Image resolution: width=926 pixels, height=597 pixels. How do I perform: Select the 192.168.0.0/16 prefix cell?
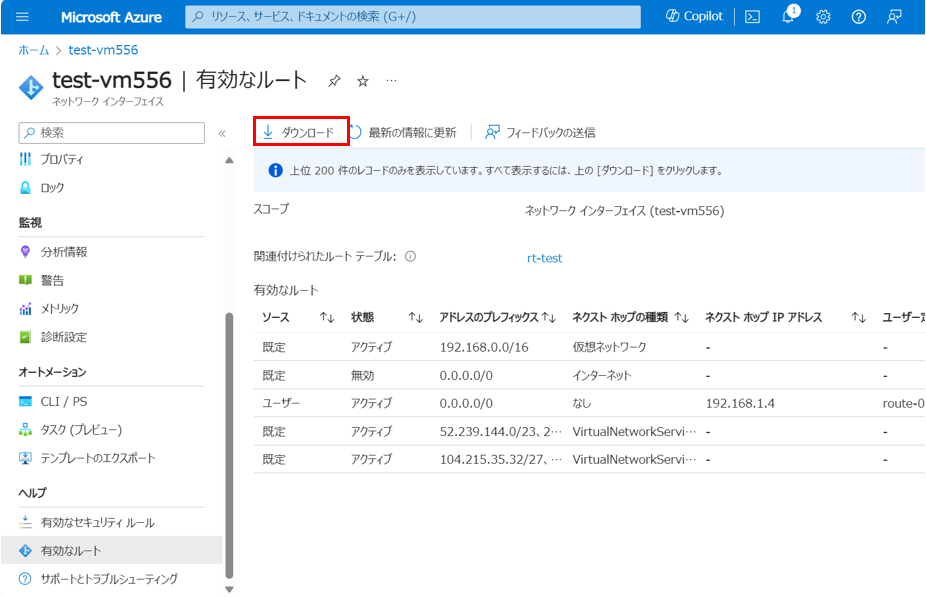tap(484, 347)
